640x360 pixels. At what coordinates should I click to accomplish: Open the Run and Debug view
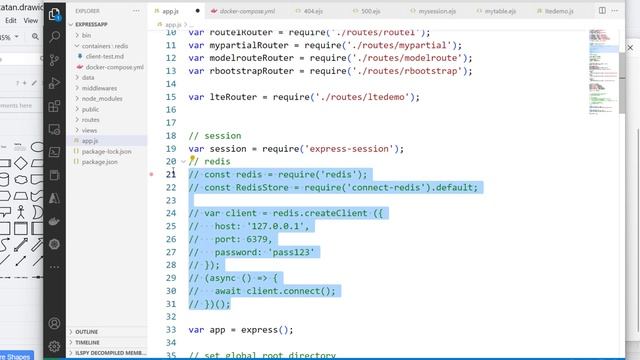[54, 83]
